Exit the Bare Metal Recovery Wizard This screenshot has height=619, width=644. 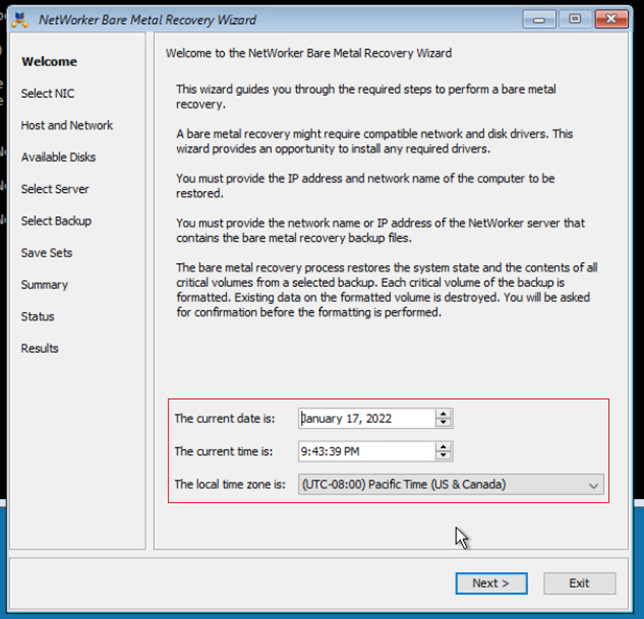579,583
